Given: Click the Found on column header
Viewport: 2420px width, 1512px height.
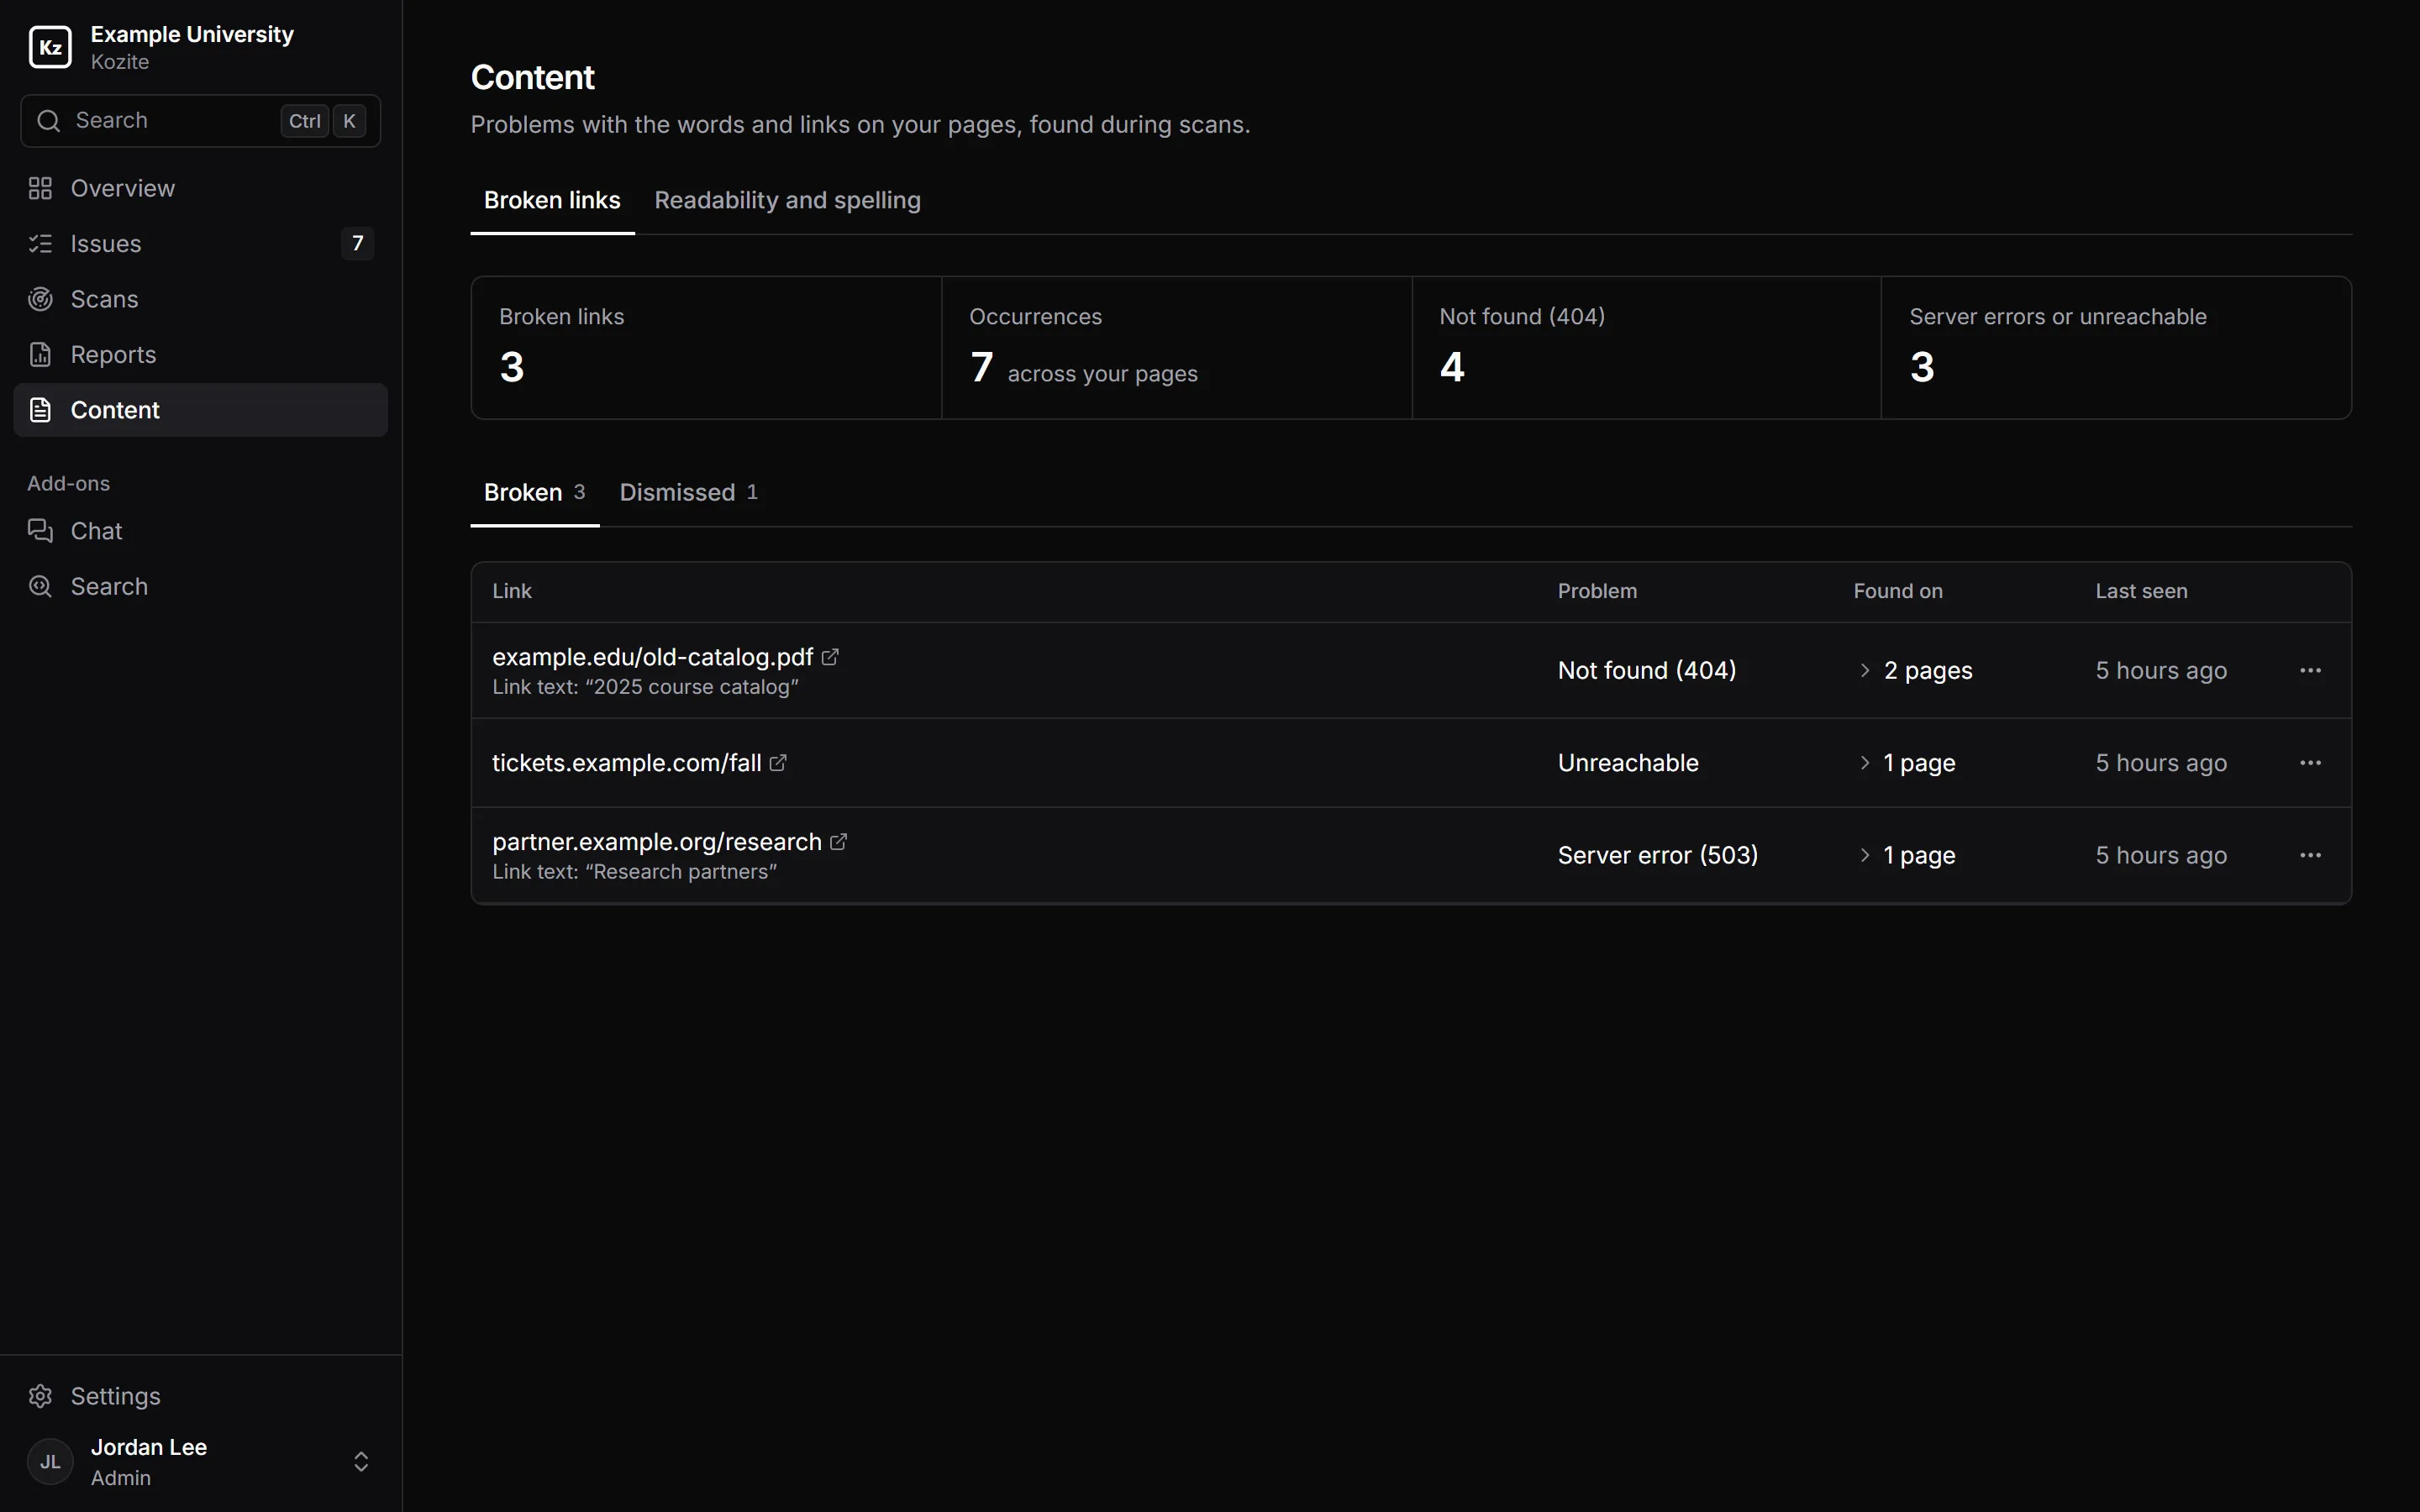Looking at the screenshot, I should point(1897,591).
